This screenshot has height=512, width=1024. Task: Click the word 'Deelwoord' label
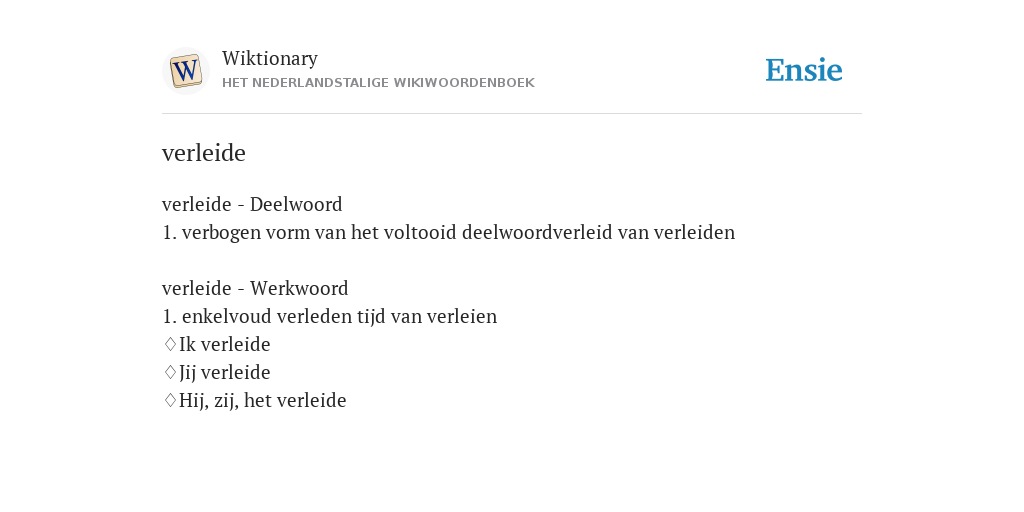point(296,204)
